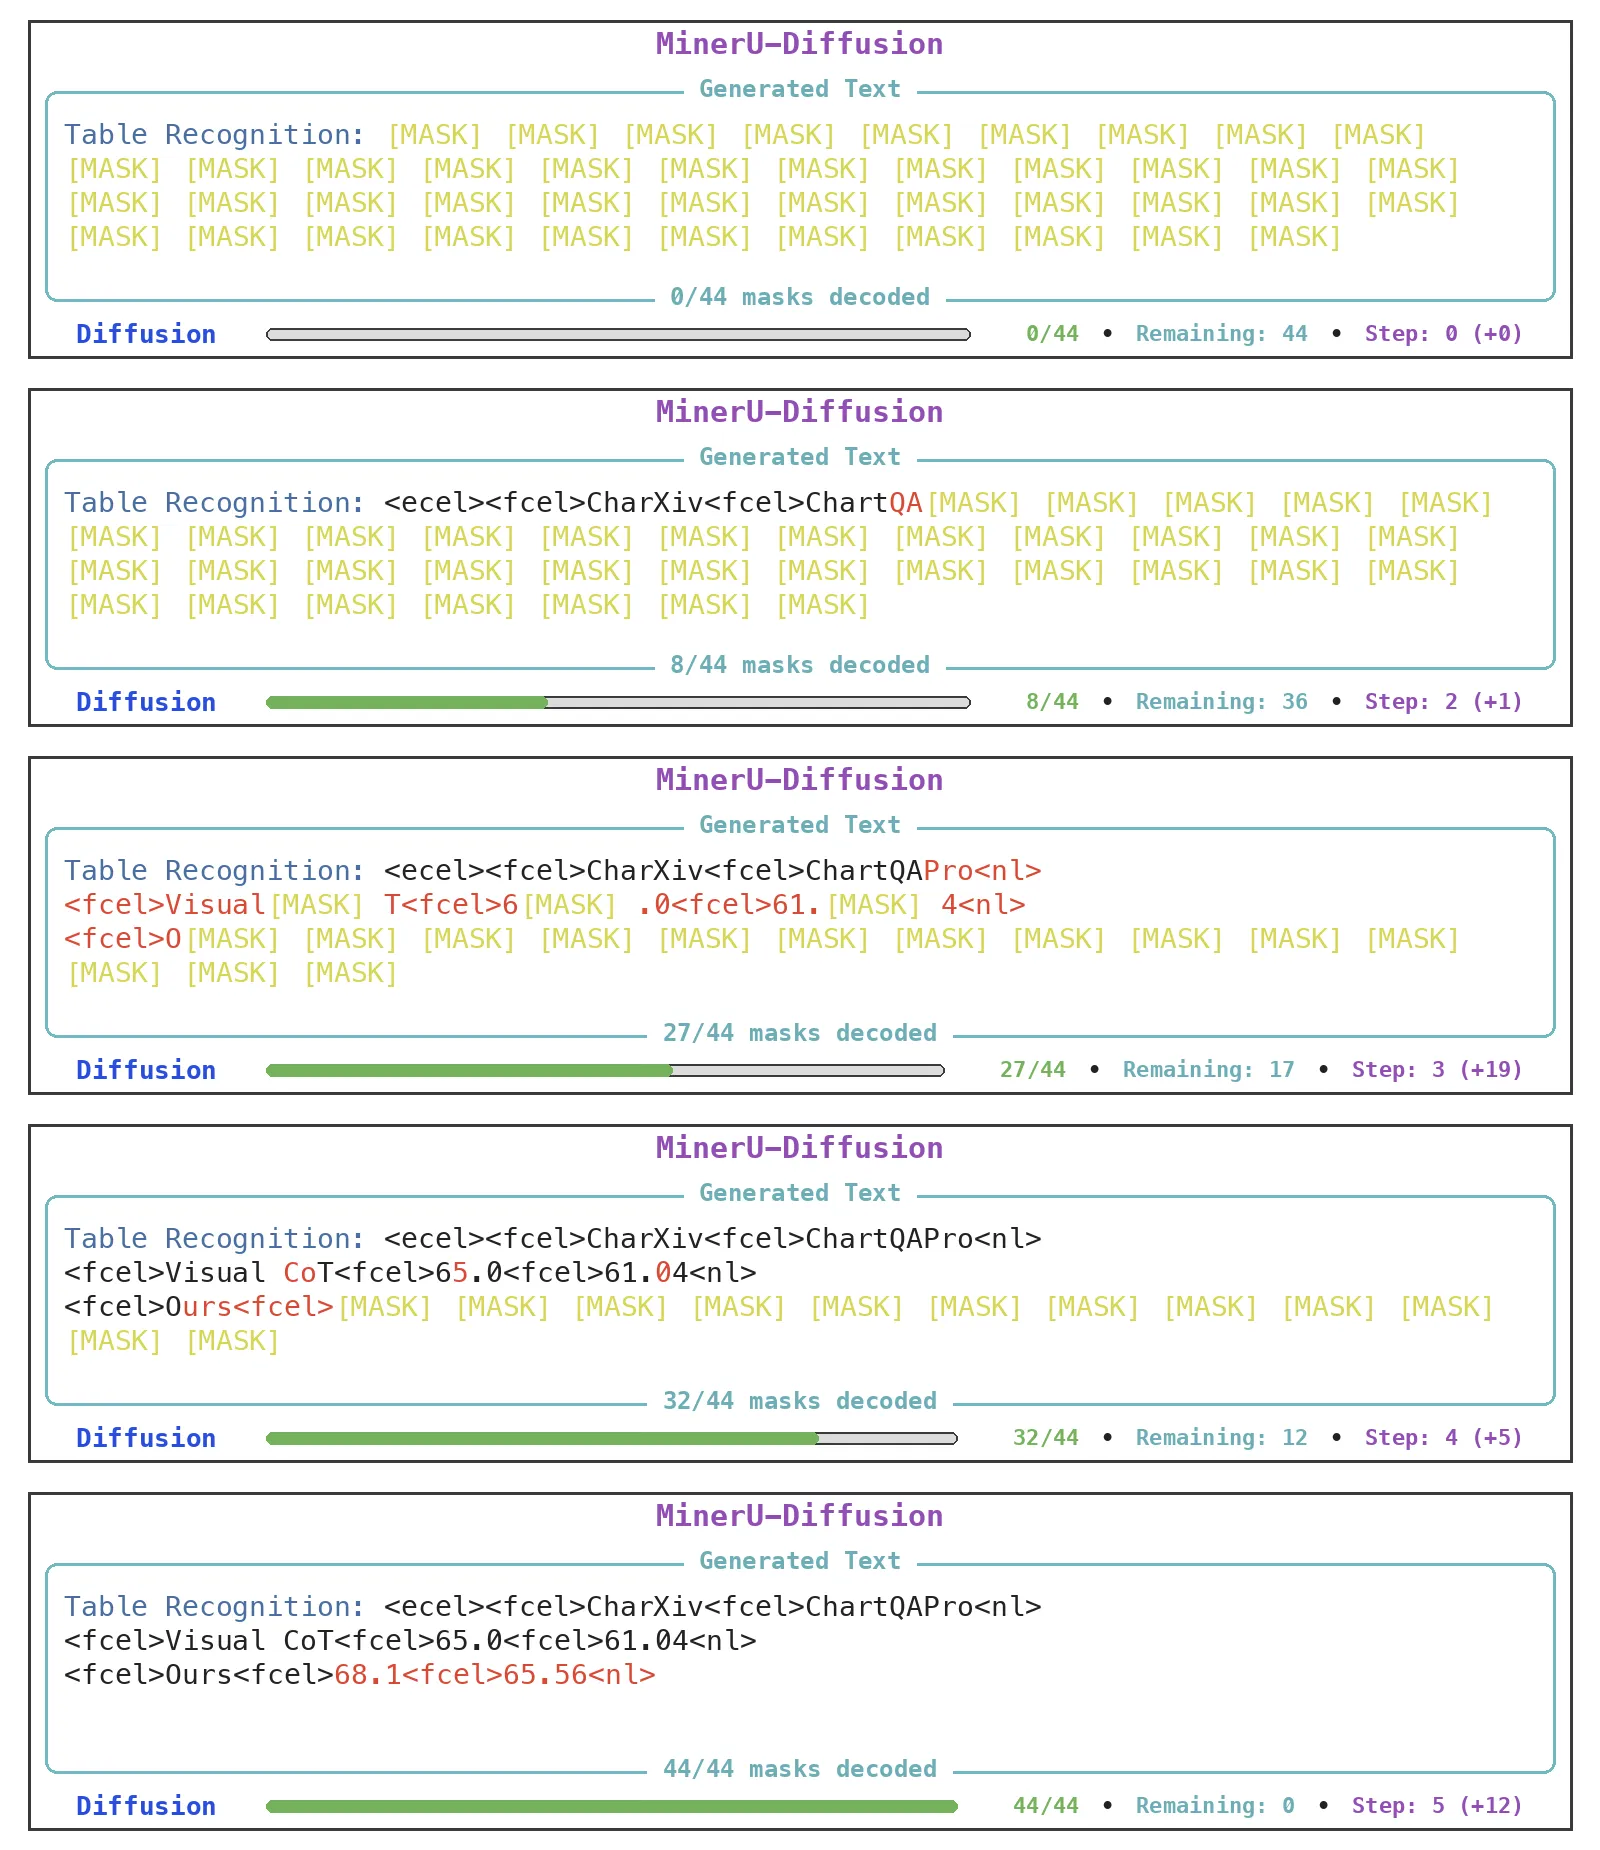
Task: Click the red "Pro<nl>" text after ChartQA
Action: (982, 871)
